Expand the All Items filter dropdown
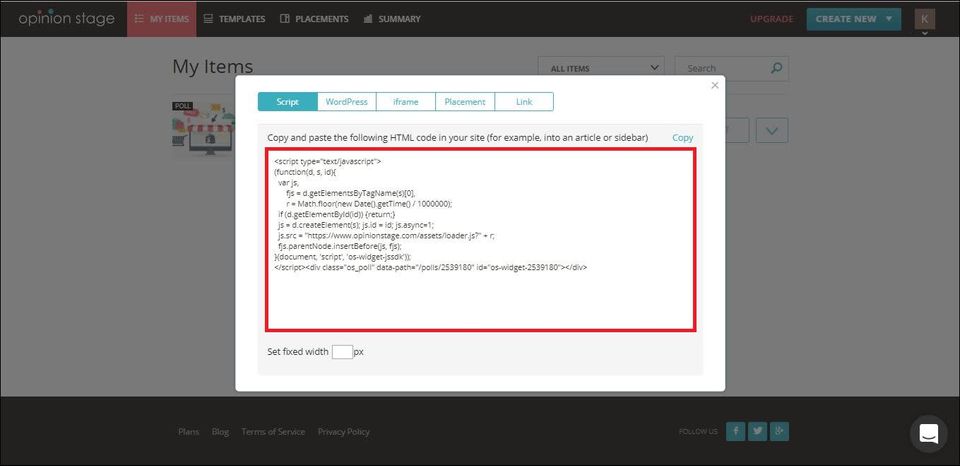960x466 pixels. pyautogui.click(x=601, y=69)
